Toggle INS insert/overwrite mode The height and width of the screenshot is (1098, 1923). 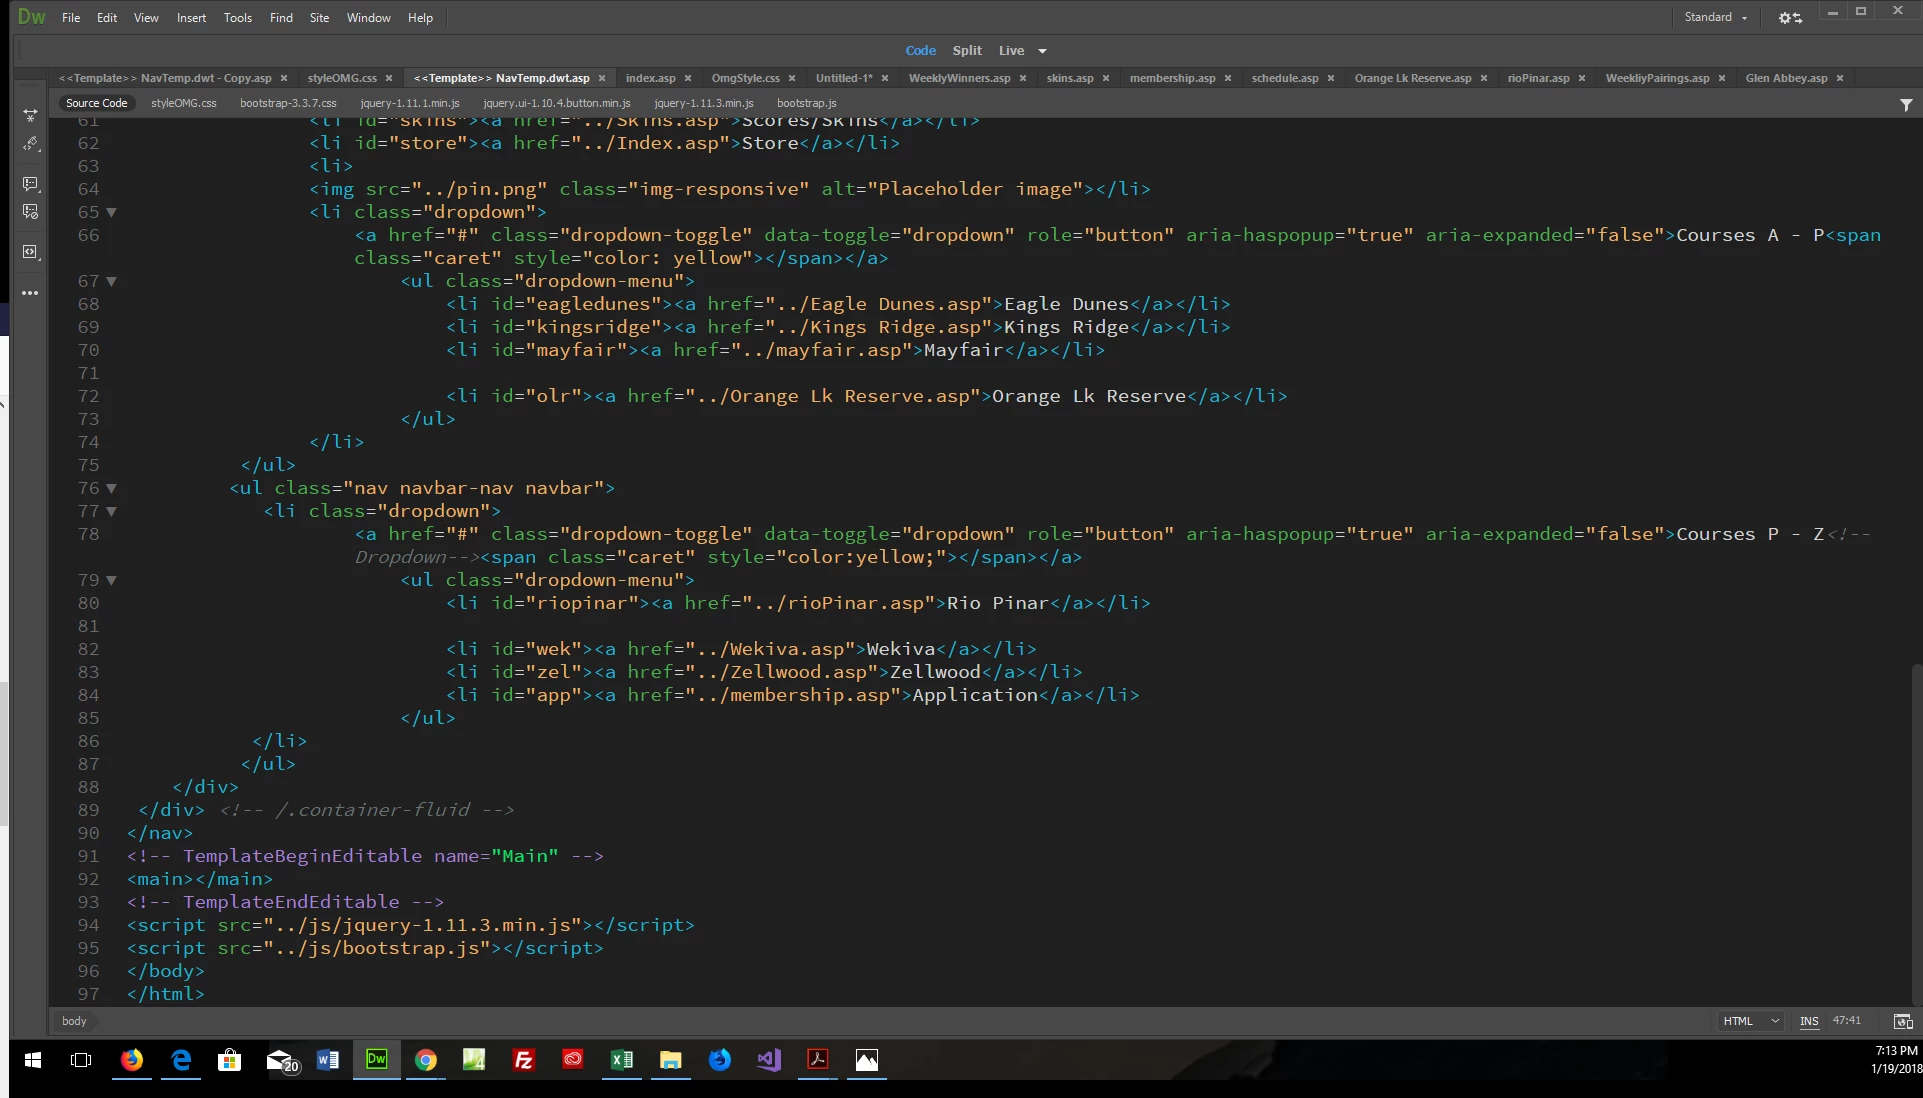tap(1808, 1021)
